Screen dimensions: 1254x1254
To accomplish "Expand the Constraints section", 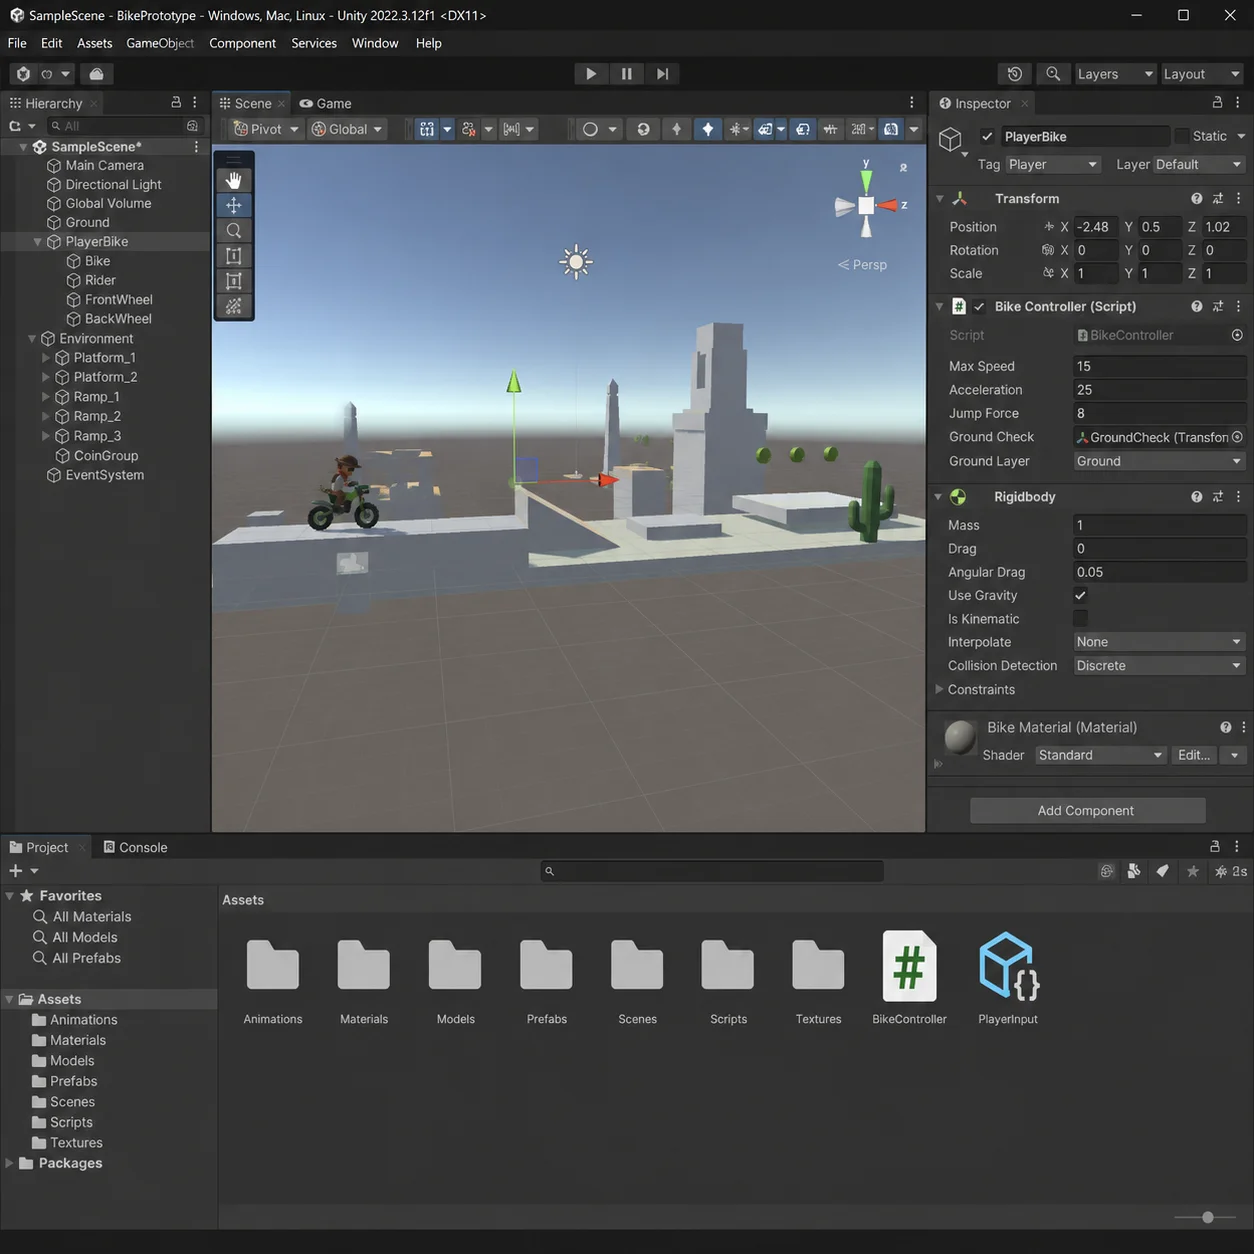I will (939, 690).
